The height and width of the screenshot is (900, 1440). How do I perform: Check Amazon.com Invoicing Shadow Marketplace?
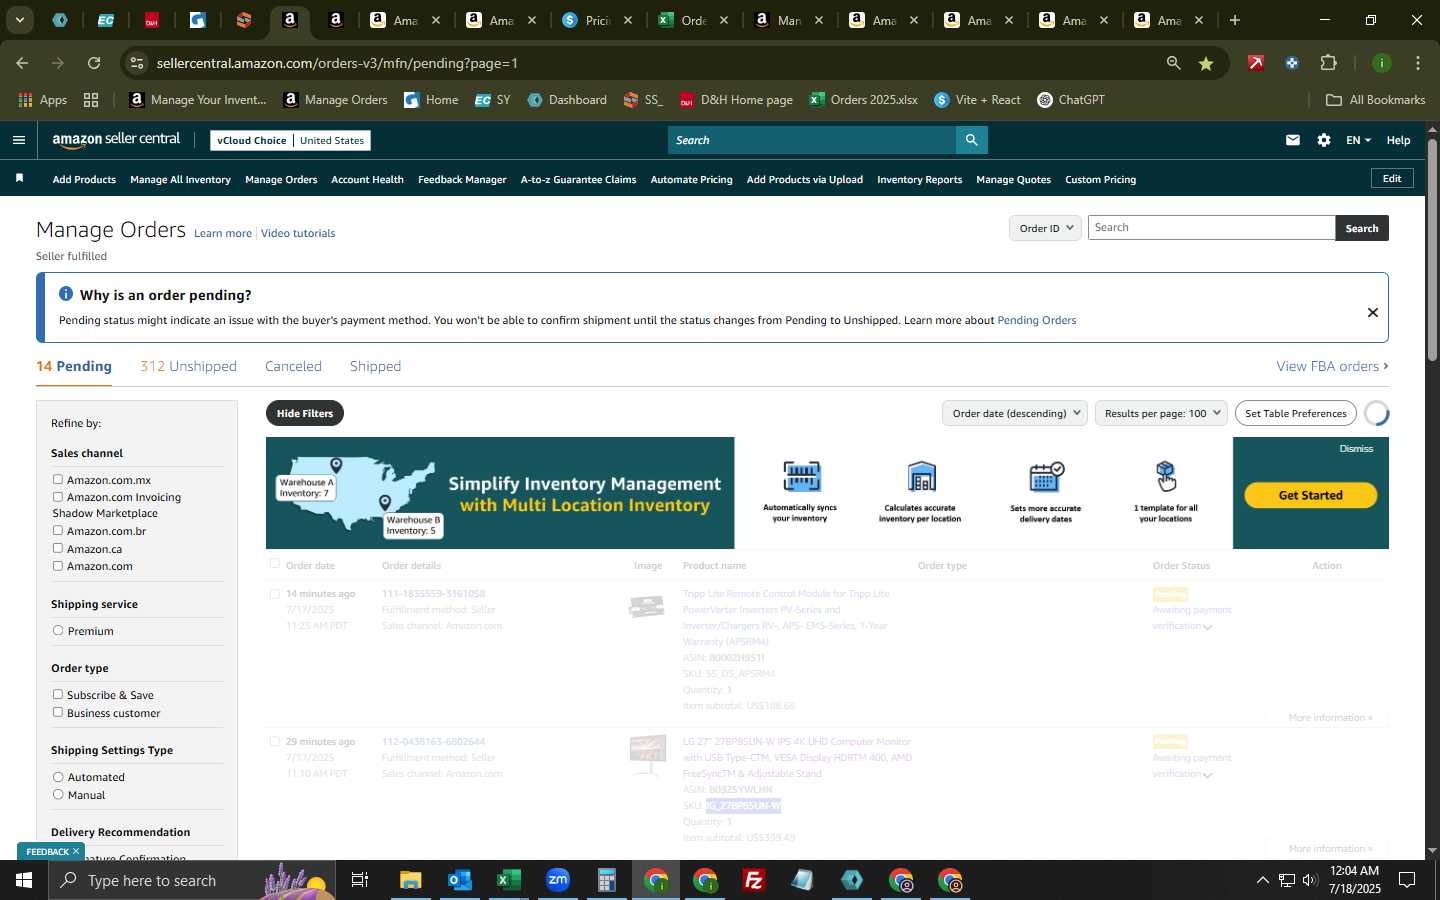[x=58, y=497]
